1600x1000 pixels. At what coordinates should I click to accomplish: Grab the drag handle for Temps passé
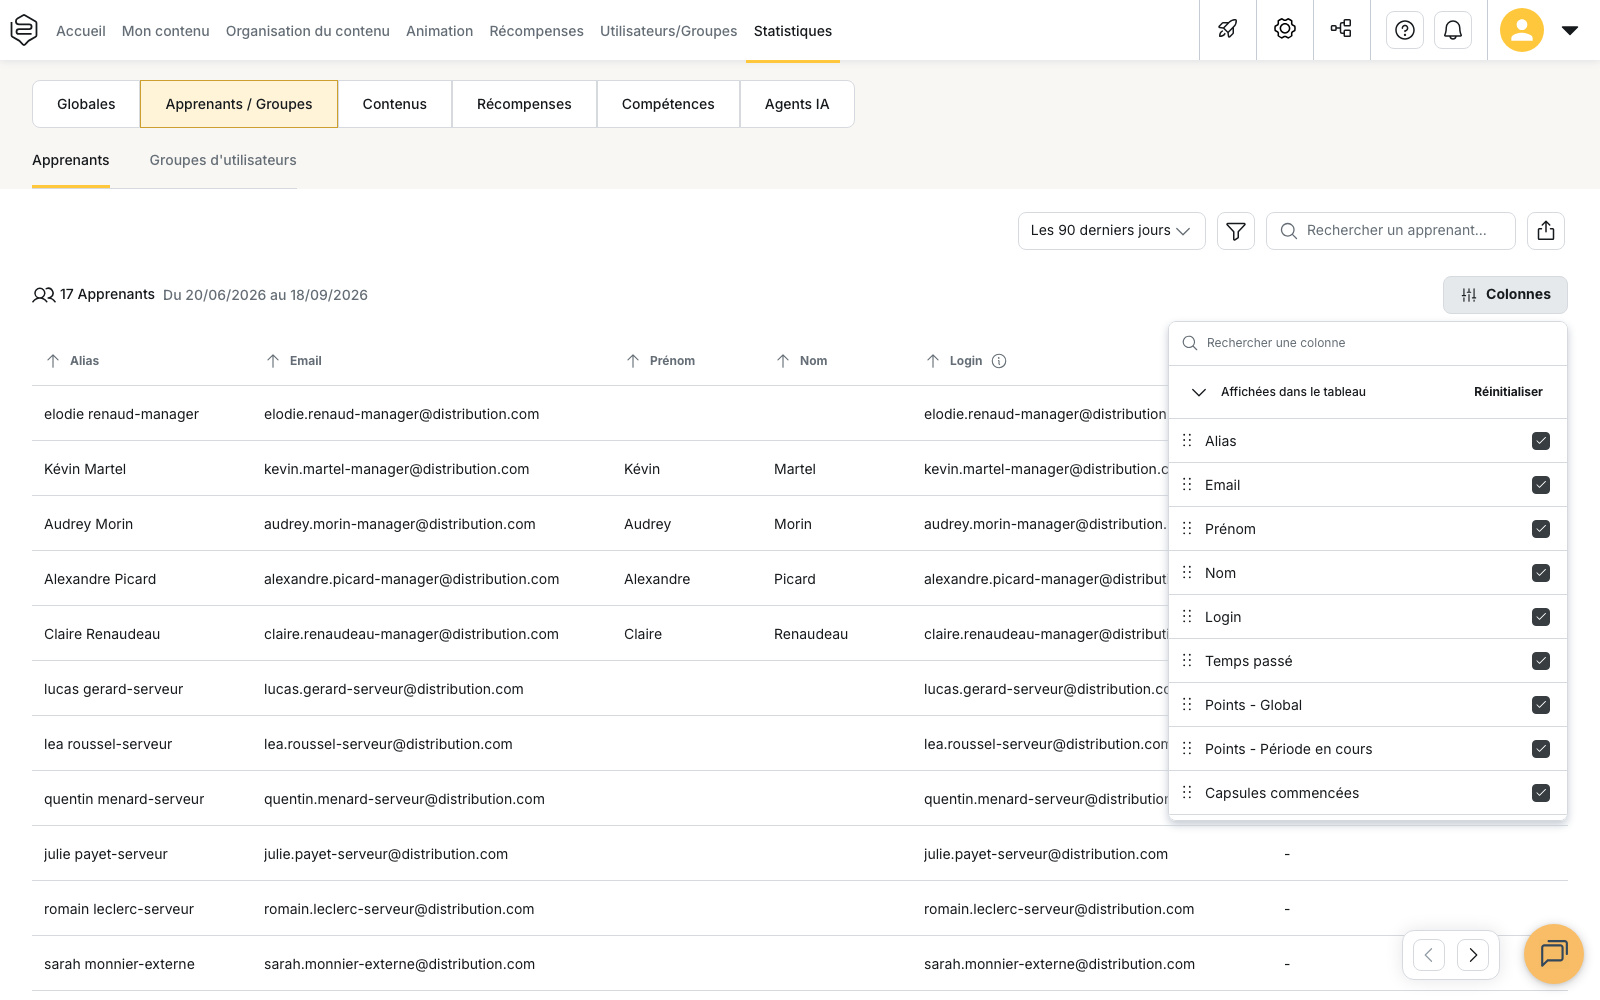[x=1187, y=660]
